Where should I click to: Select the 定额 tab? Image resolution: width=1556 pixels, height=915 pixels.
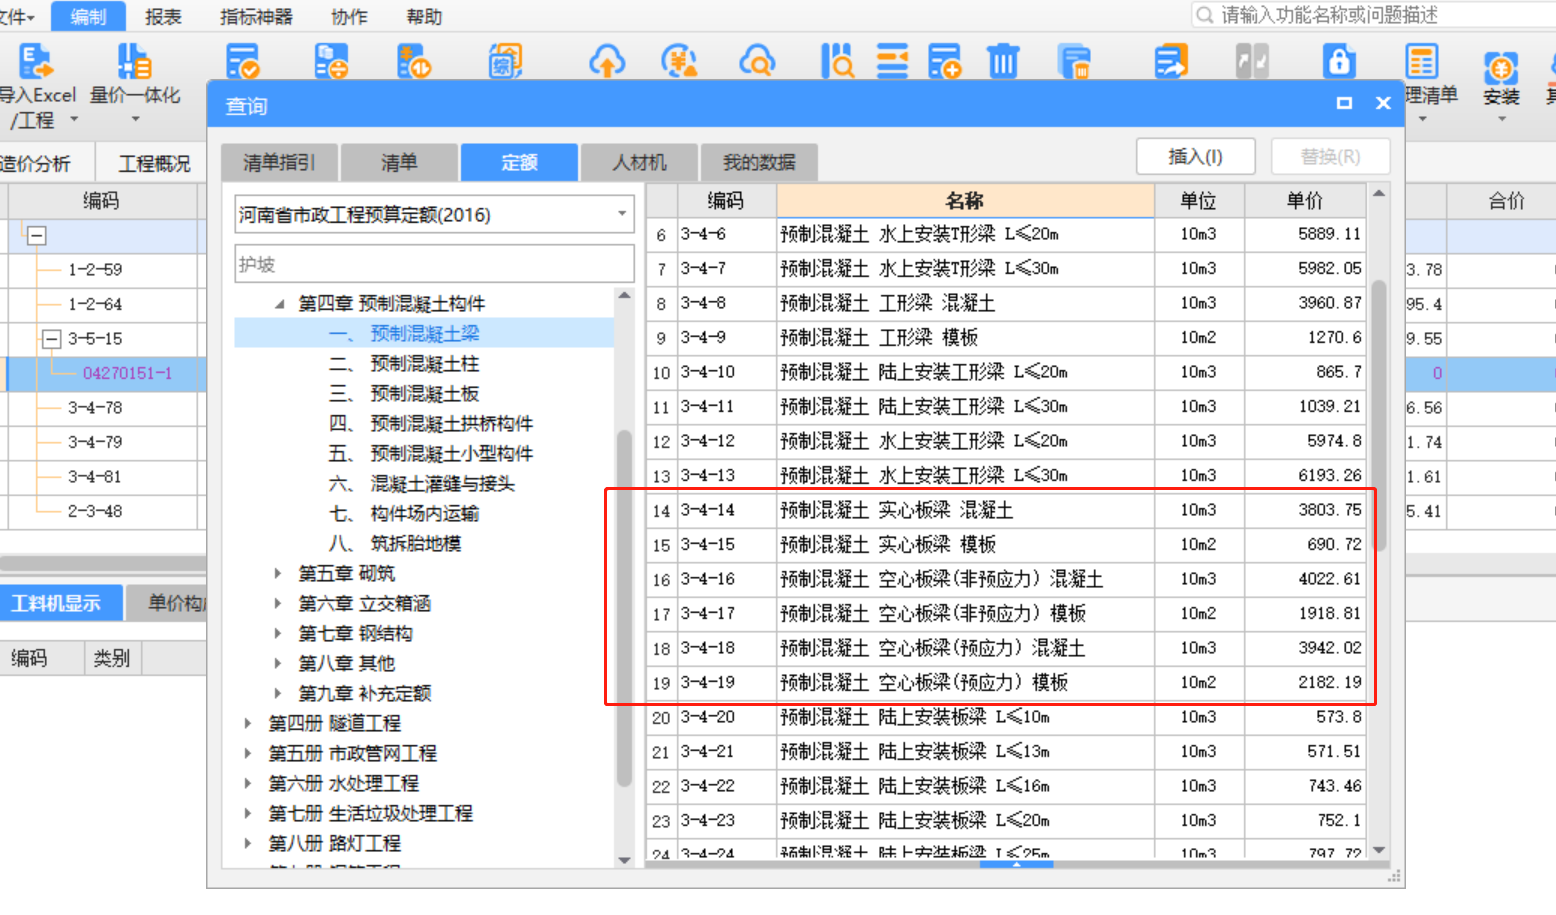pyautogui.click(x=519, y=162)
